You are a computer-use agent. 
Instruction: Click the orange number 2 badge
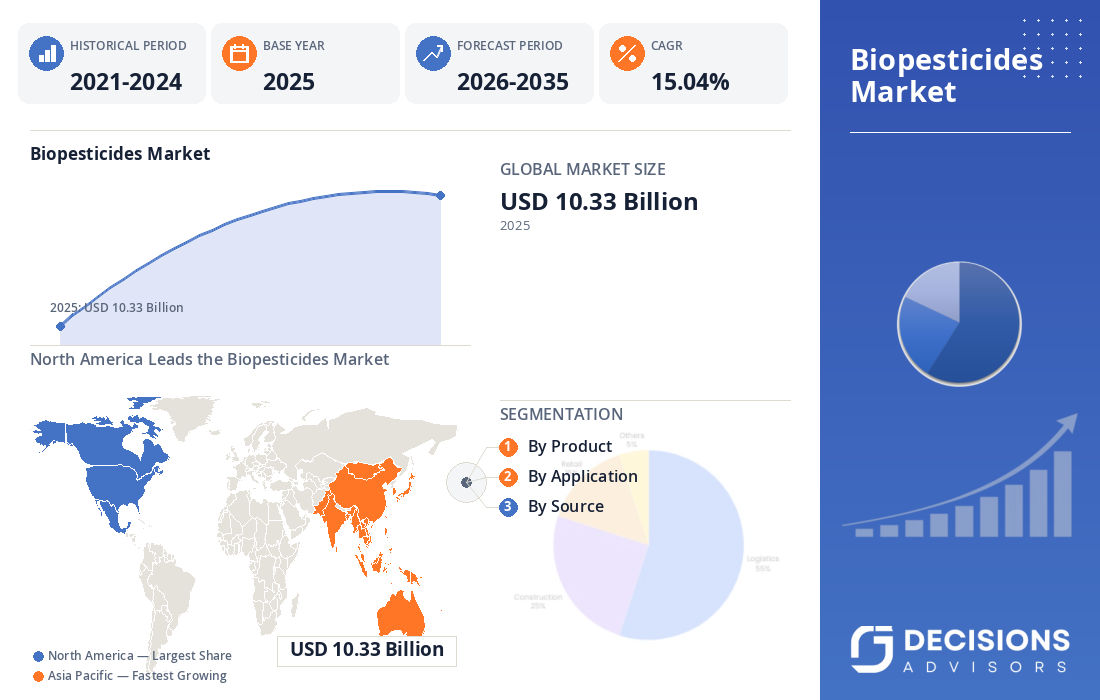(509, 477)
